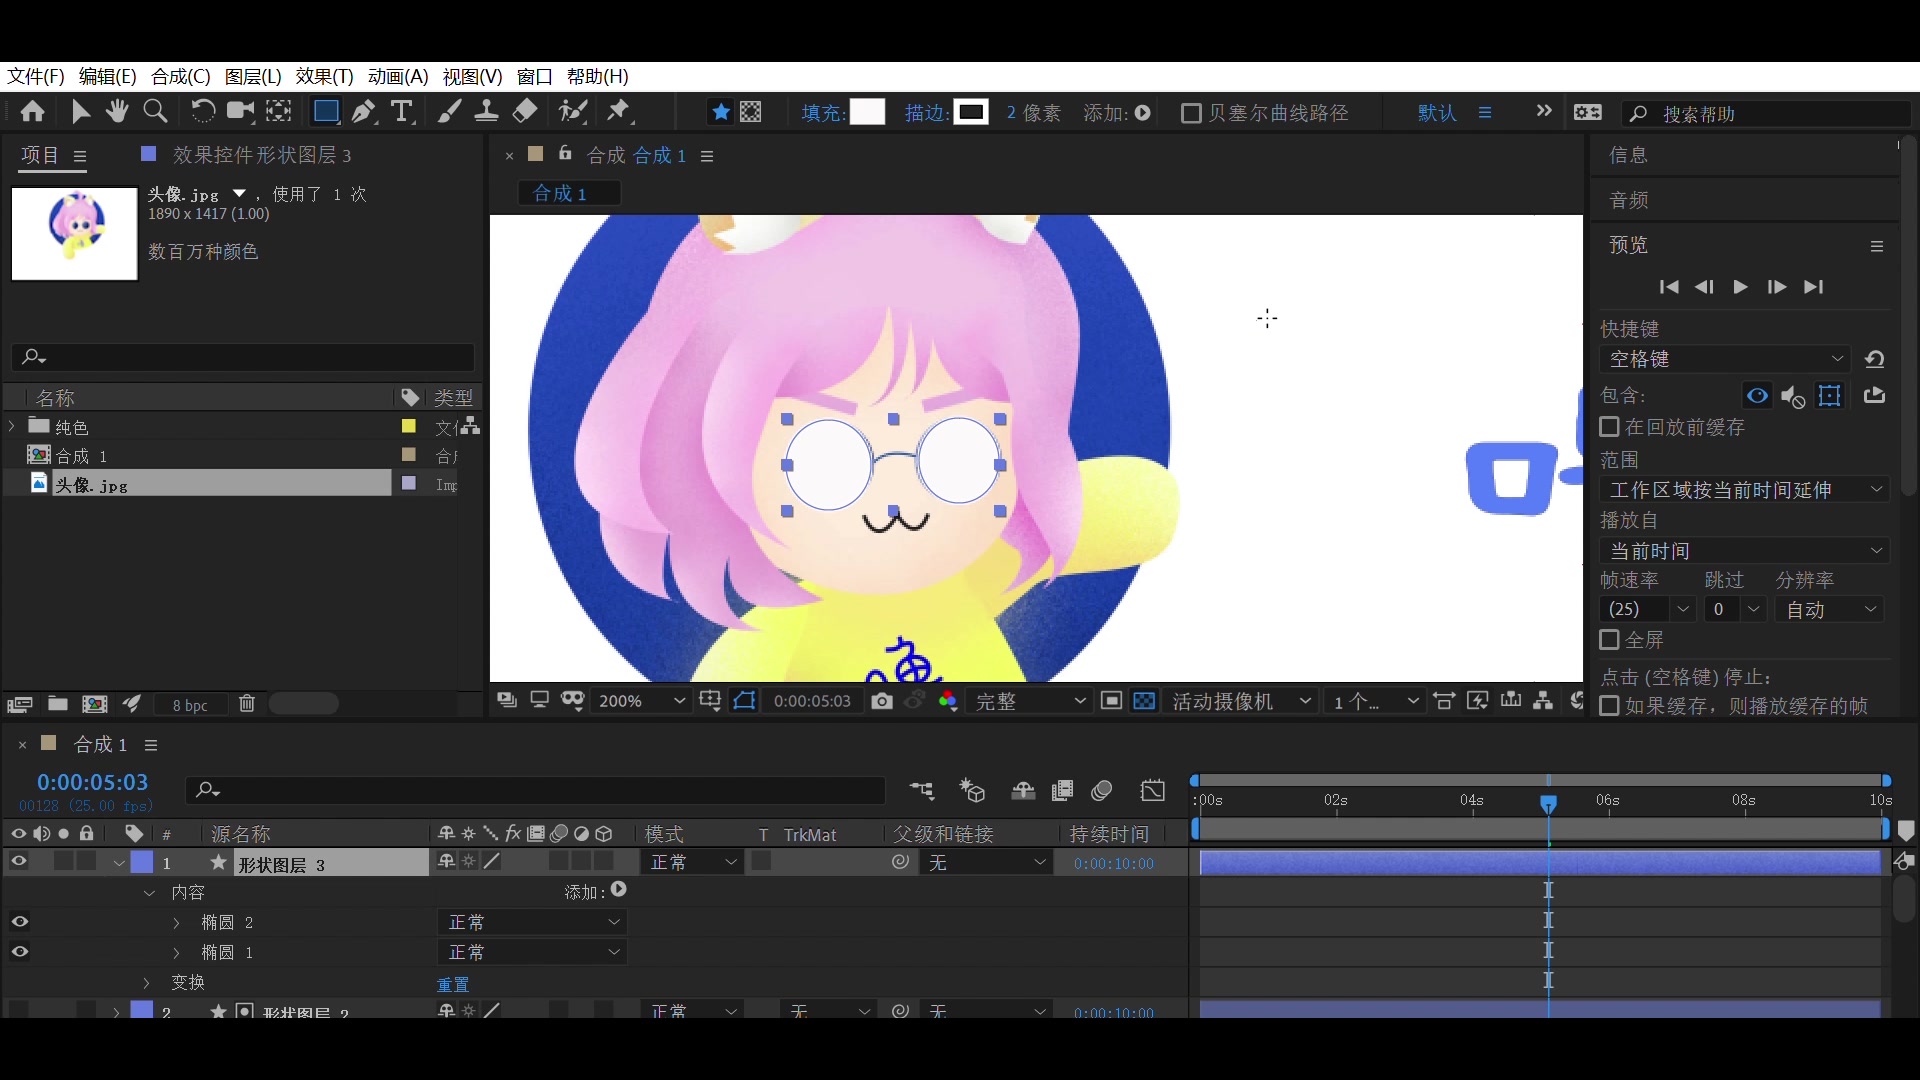1920x1080 pixels.
Task: Select the Puppet Pin tool
Action: tap(619, 112)
